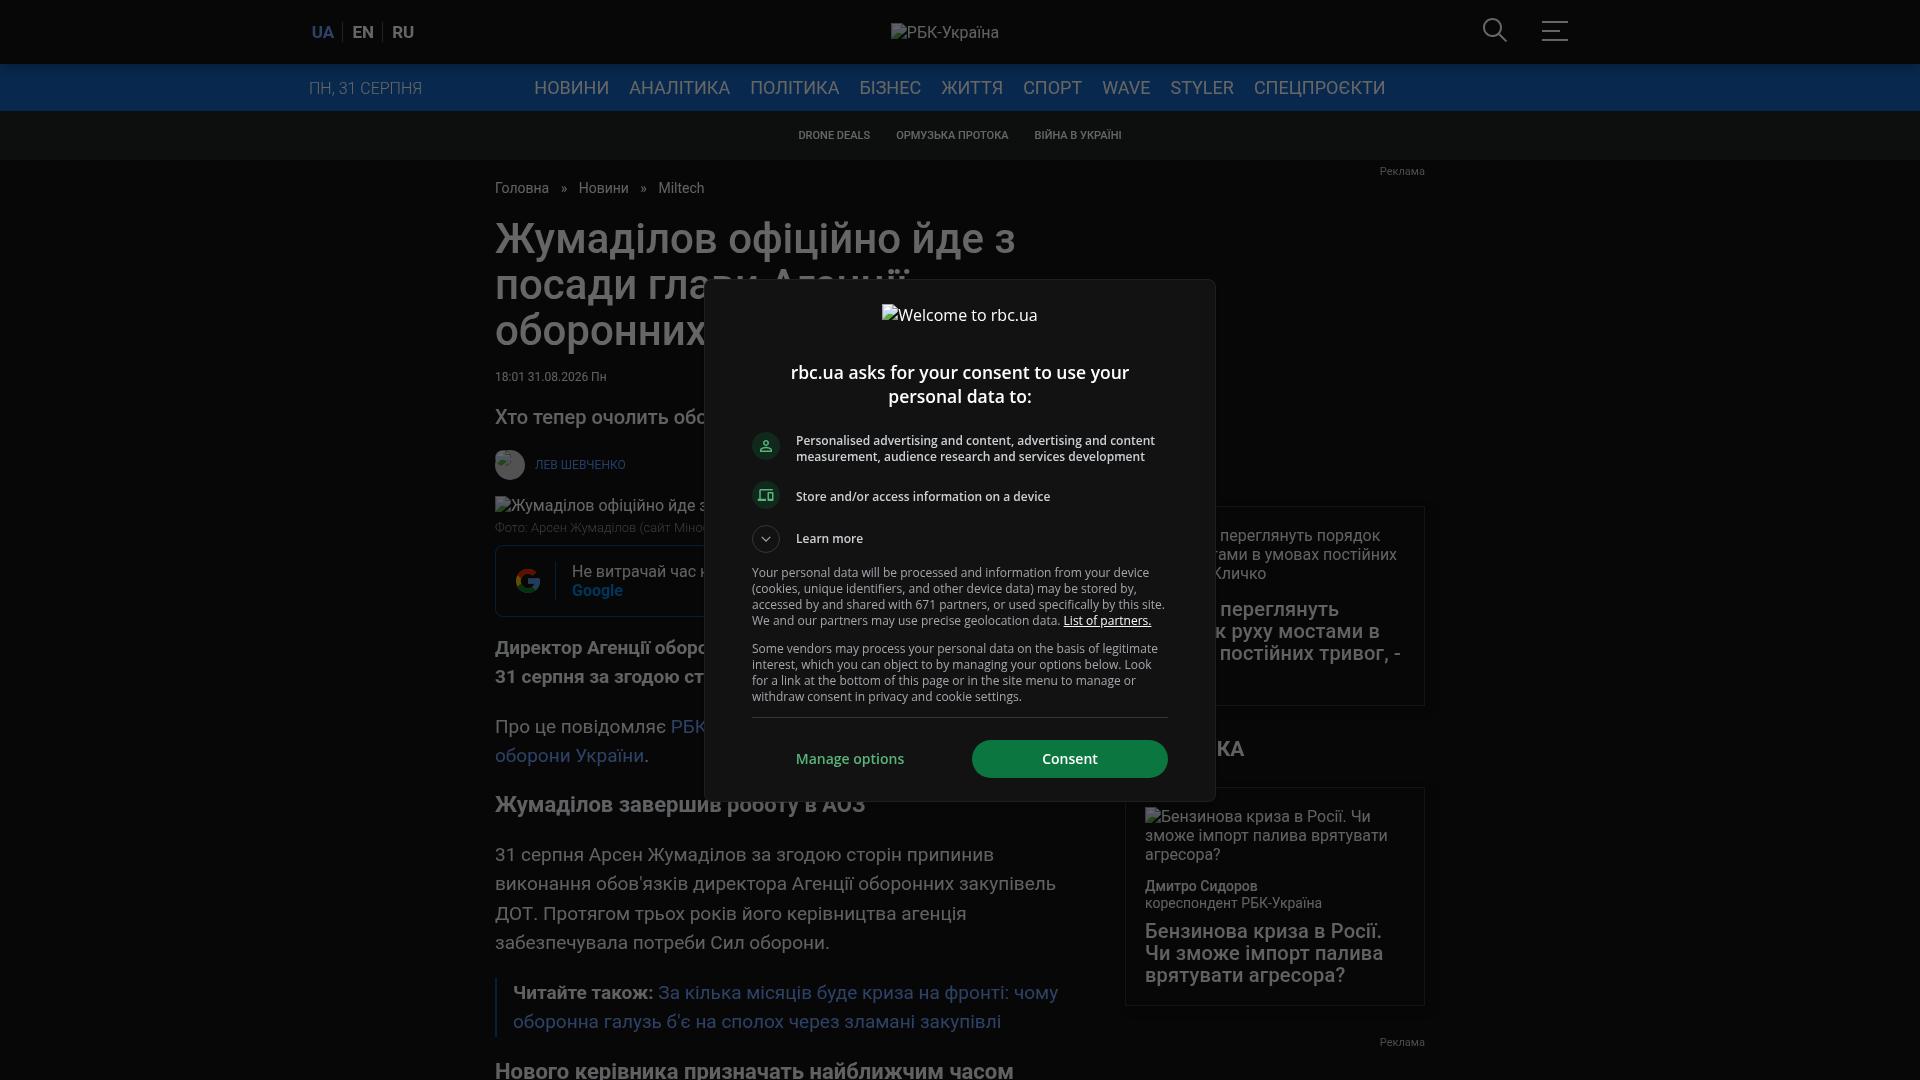Open the Google follow link
Image resolution: width=1920 pixels, height=1080 pixels.
597,591
